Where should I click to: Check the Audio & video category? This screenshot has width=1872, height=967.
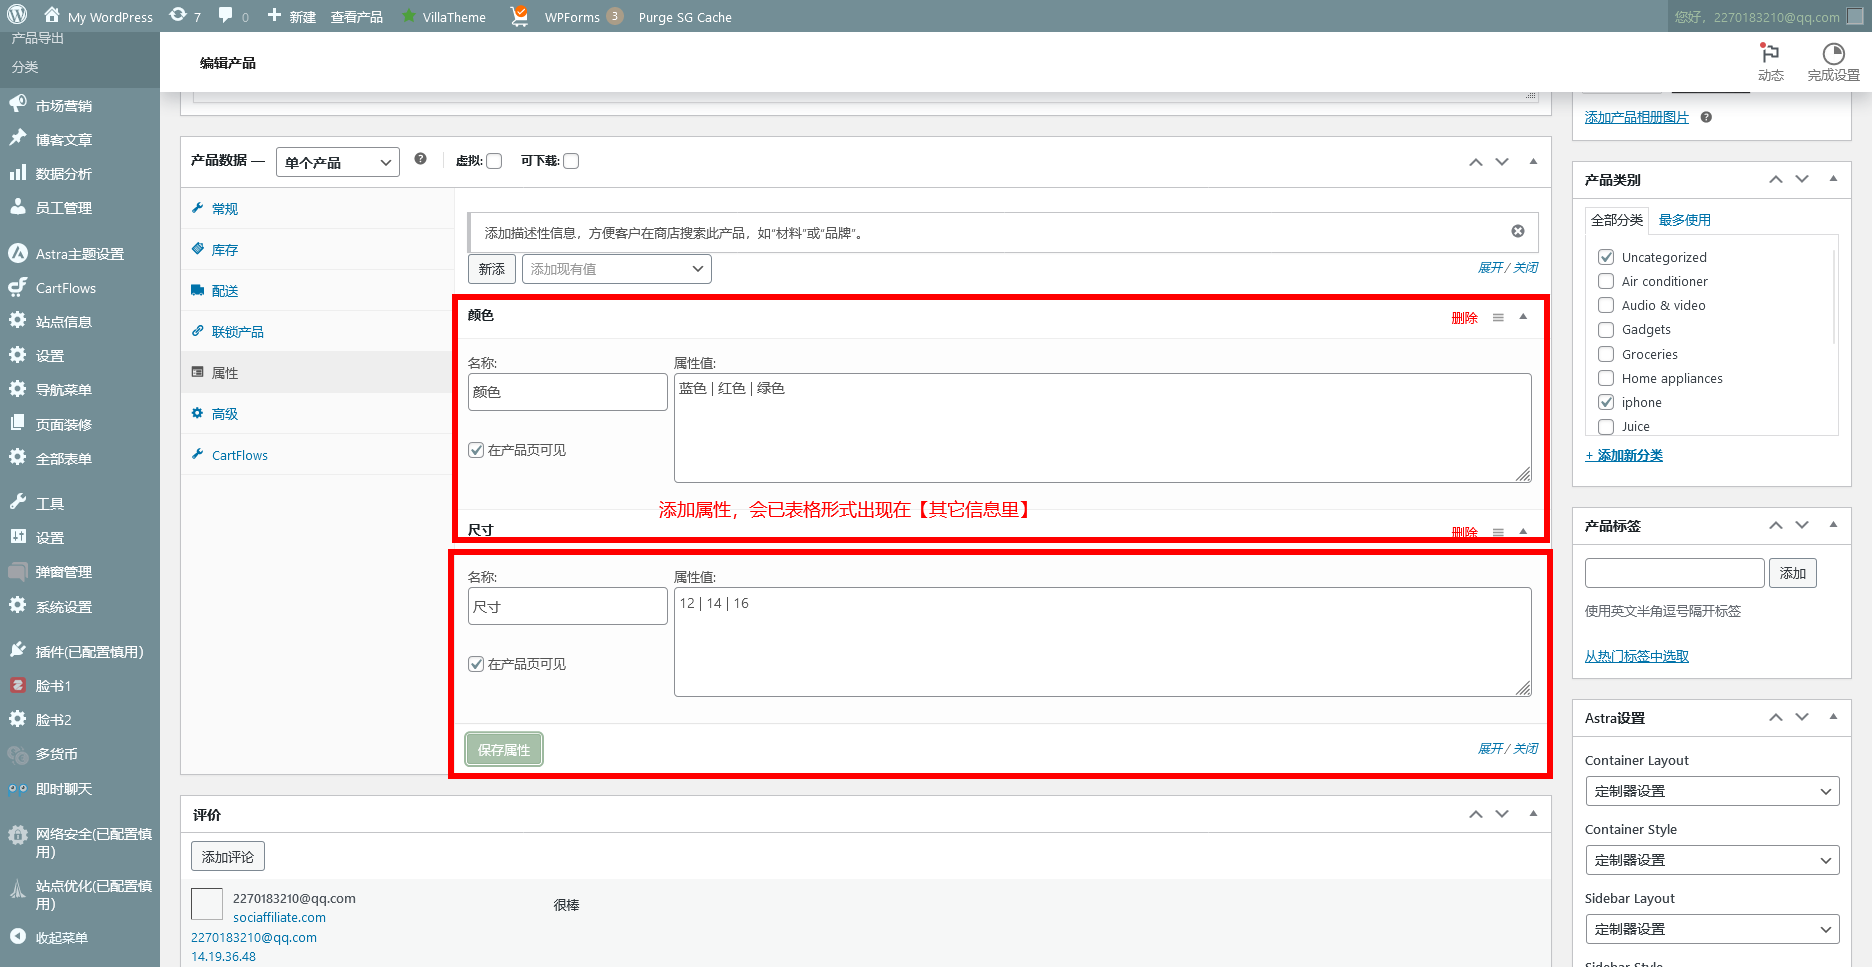(x=1606, y=305)
